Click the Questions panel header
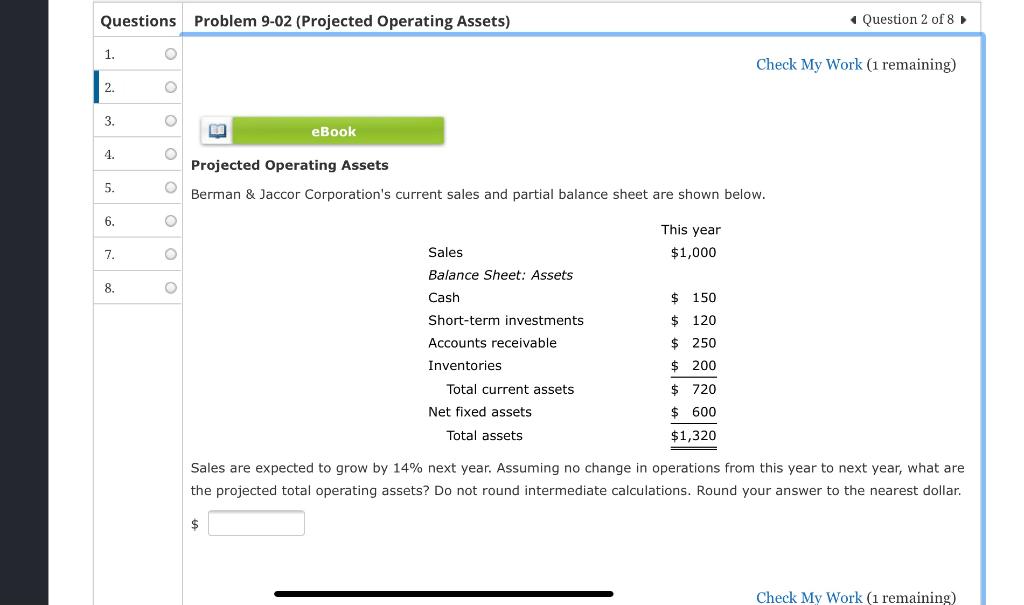Viewport: 1024px width, 605px height. click(x=137, y=20)
